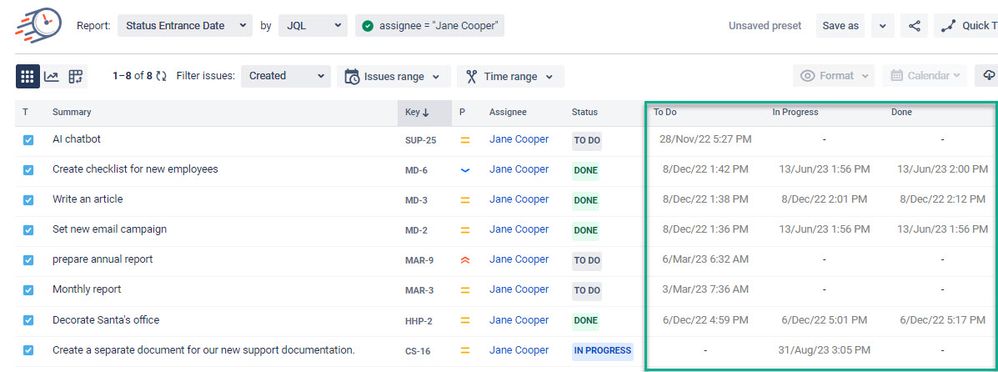Click the IN PROGRESS status badge for CS-16
998x372 pixels.
coord(602,350)
